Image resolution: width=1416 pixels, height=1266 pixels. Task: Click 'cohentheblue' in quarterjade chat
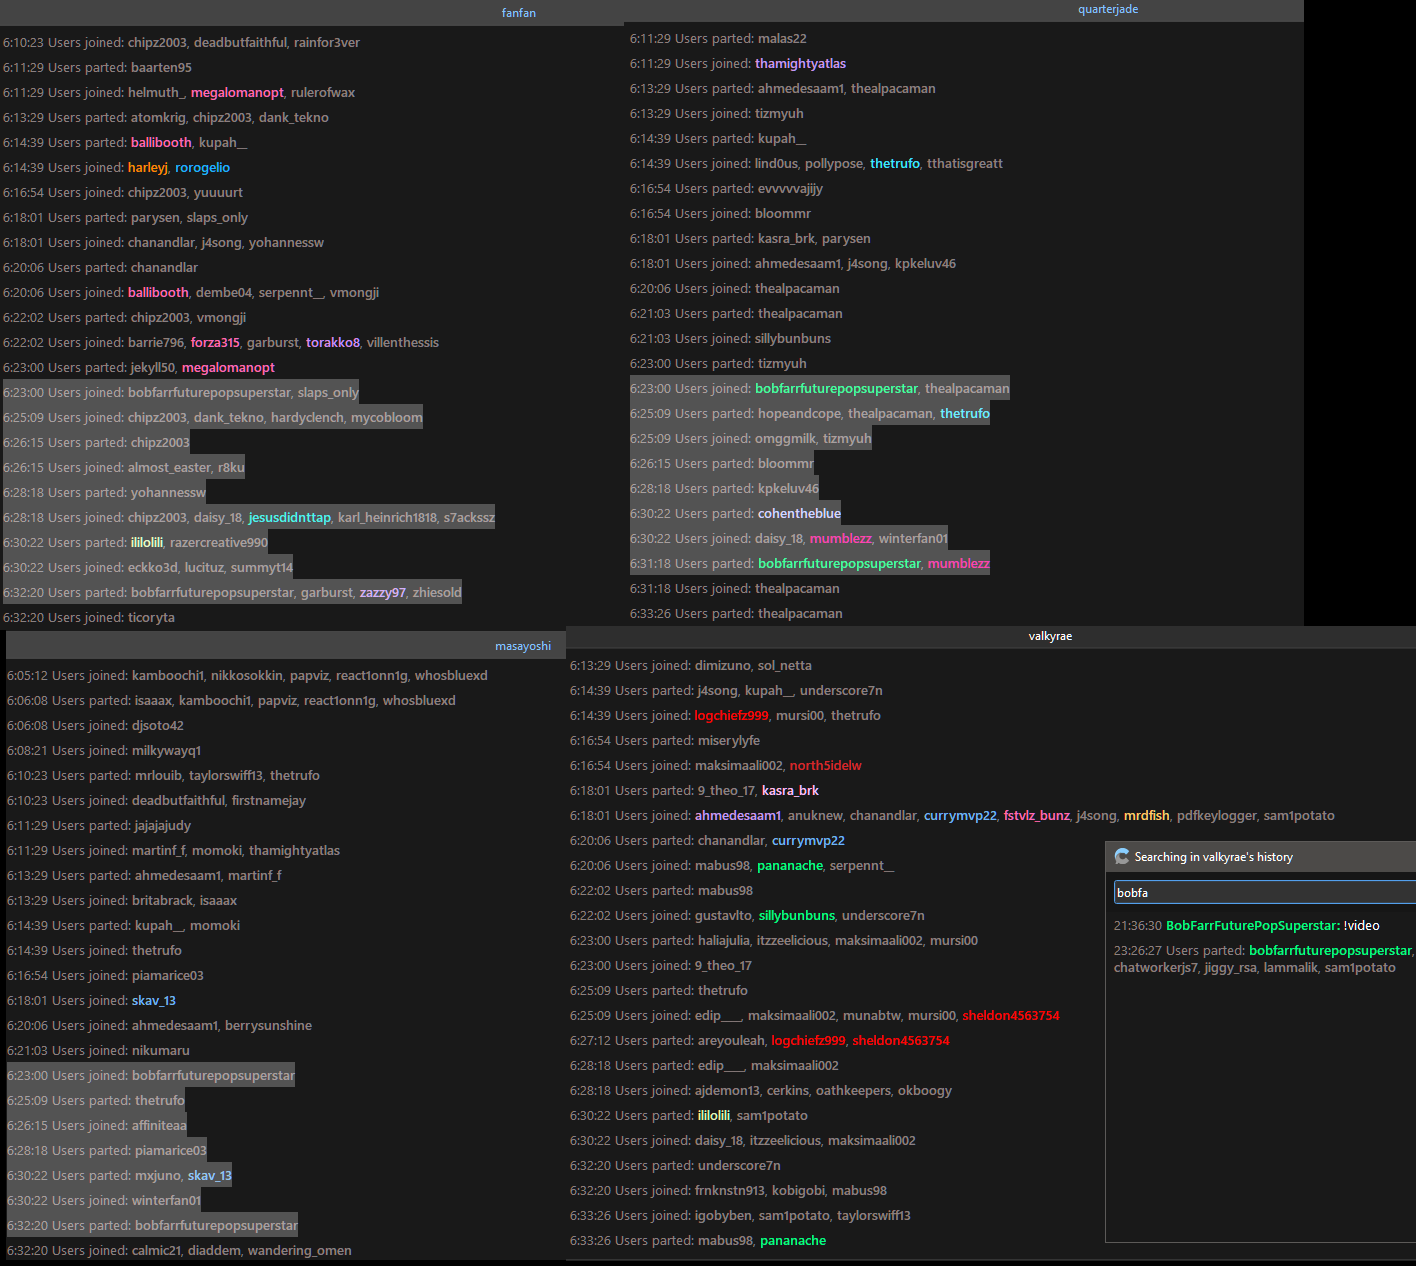pyautogui.click(x=799, y=514)
